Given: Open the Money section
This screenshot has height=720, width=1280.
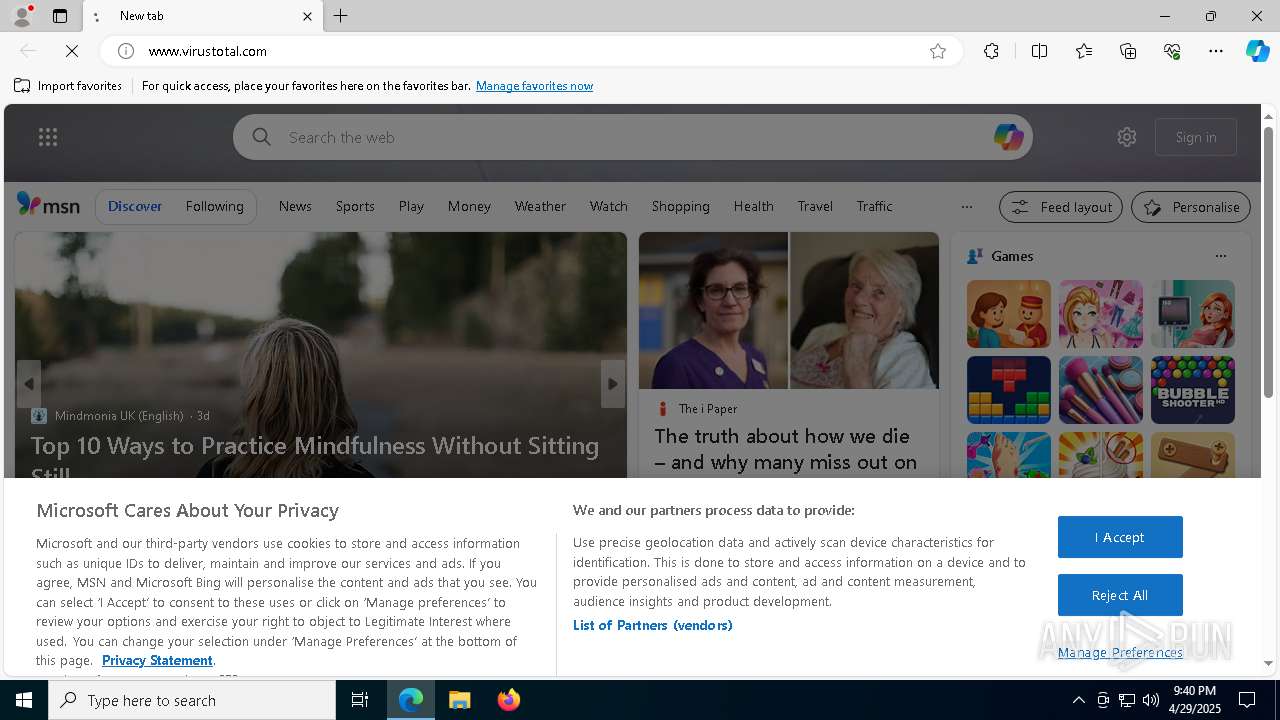Looking at the screenshot, I should (469, 206).
